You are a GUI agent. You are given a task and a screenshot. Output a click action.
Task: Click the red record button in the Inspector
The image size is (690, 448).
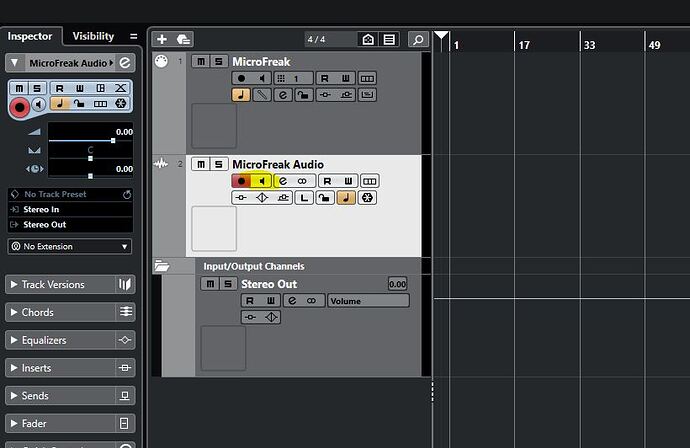[x=19, y=107]
